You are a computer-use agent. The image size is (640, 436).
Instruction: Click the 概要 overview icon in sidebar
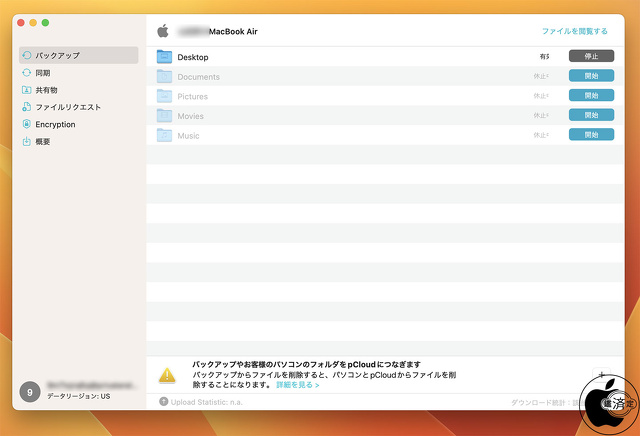tap(27, 141)
